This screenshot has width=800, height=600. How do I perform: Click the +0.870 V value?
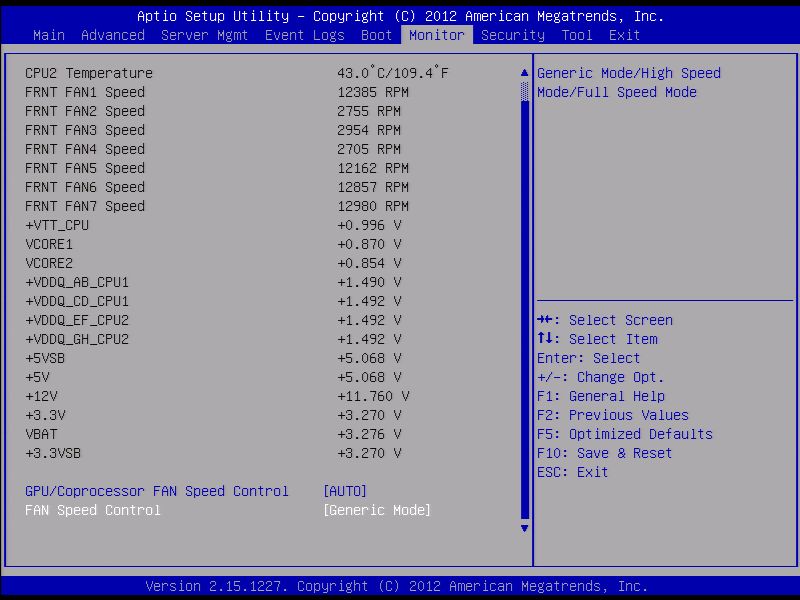369,244
